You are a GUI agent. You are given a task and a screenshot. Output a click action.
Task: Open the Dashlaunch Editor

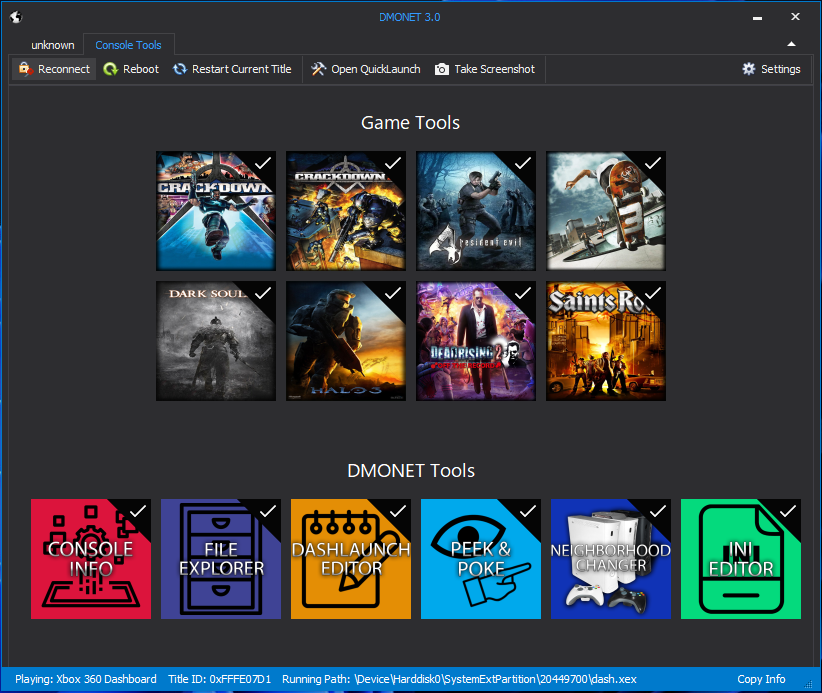click(351, 559)
